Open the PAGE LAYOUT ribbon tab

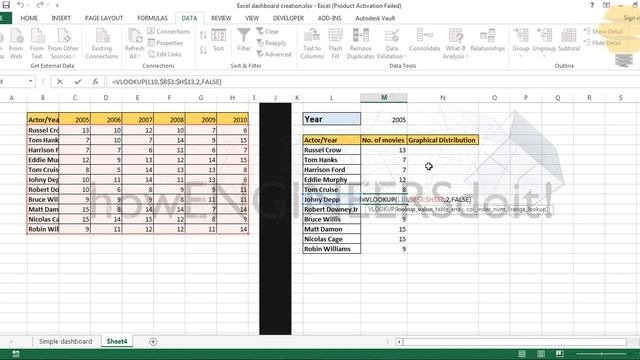point(104,18)
